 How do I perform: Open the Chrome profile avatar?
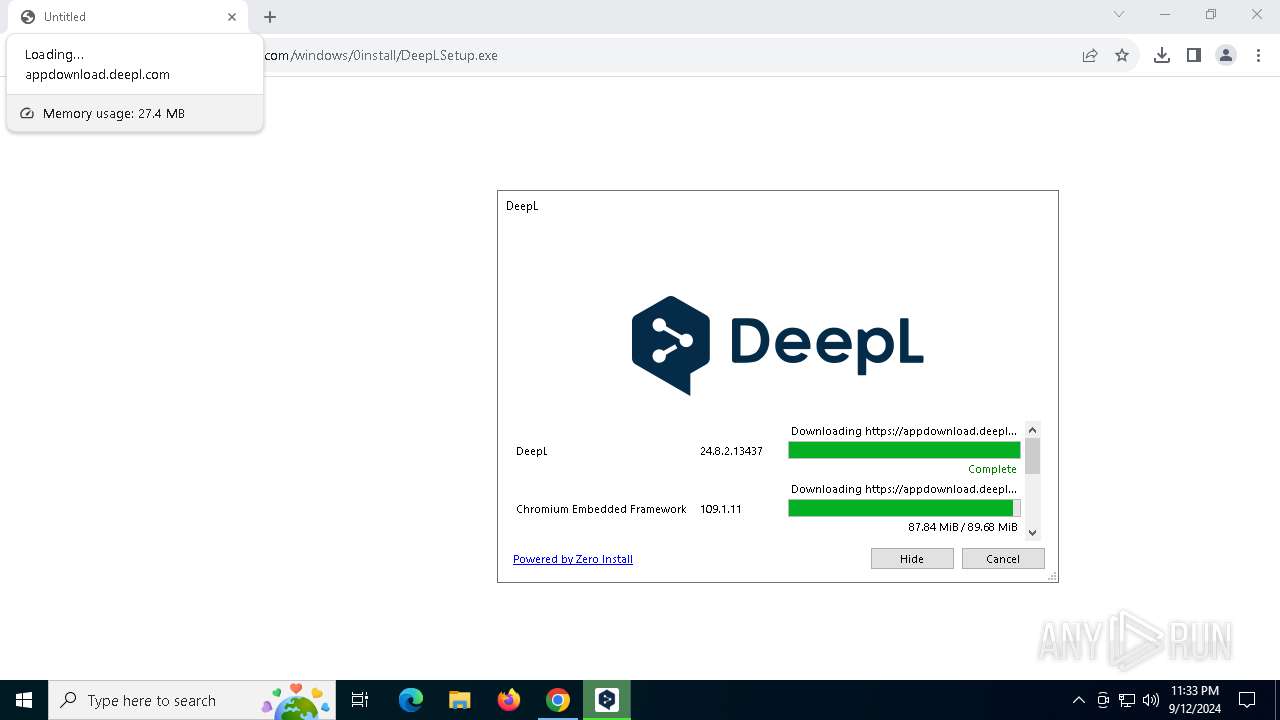coord(1226,55)
